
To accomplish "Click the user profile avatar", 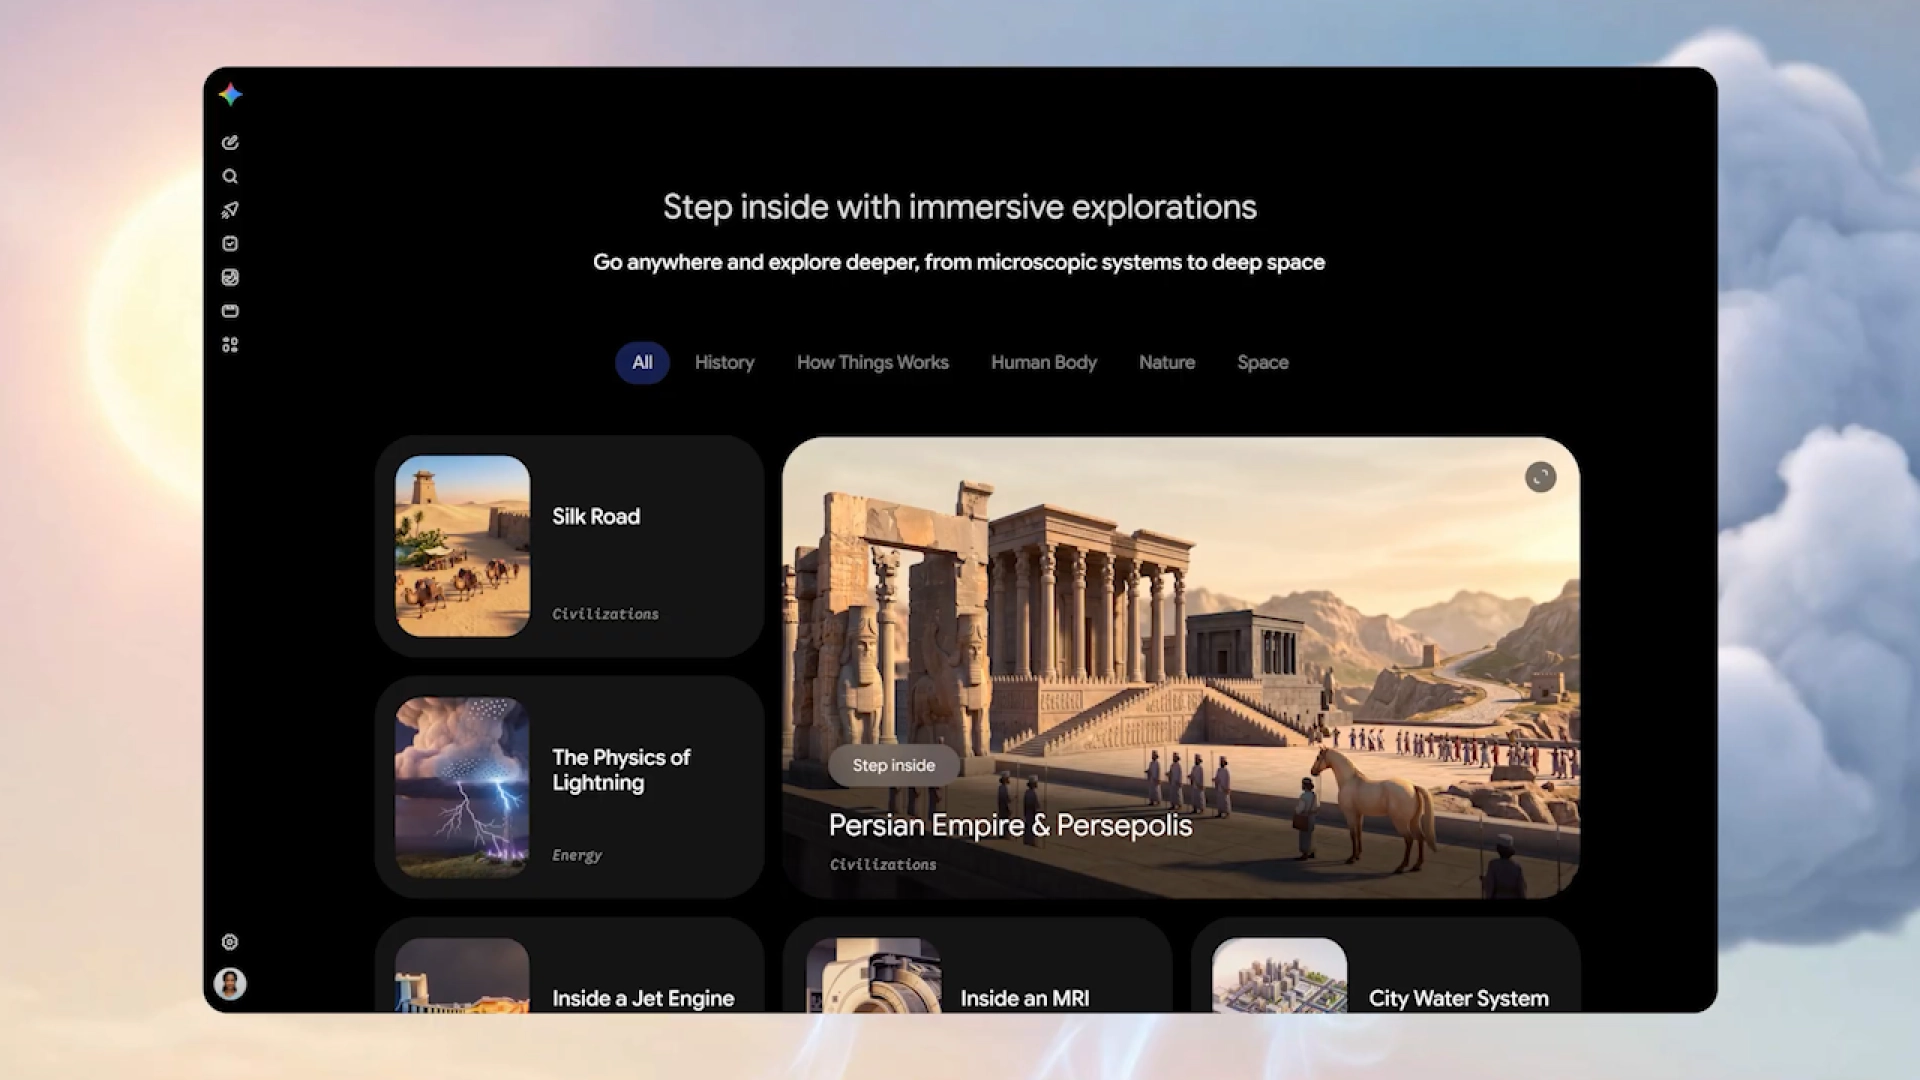I will tap(230, 984).
